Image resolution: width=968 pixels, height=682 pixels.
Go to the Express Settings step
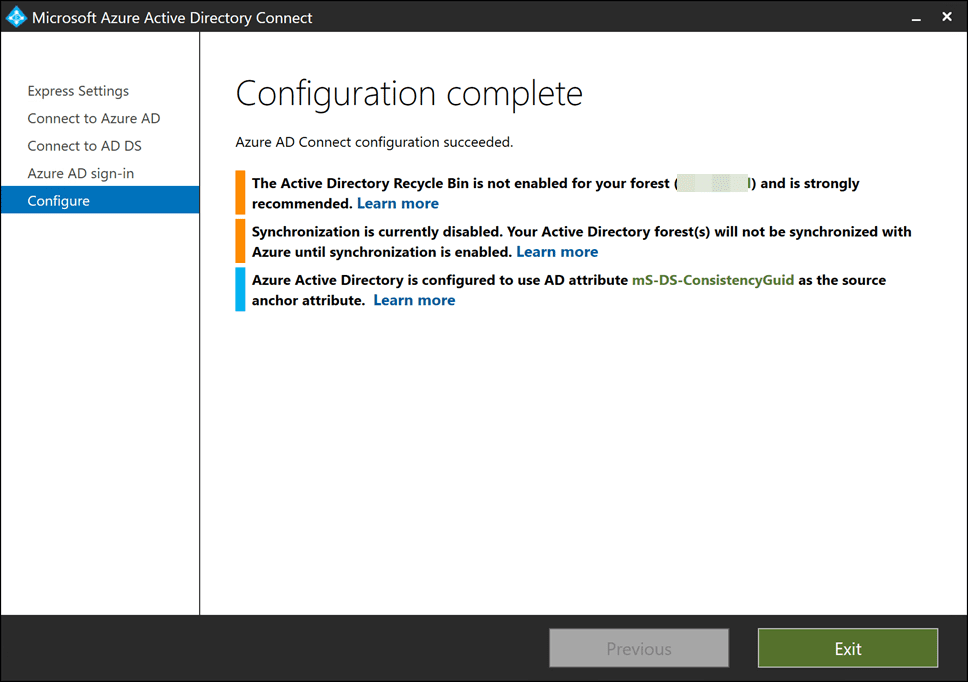[78, 91]
